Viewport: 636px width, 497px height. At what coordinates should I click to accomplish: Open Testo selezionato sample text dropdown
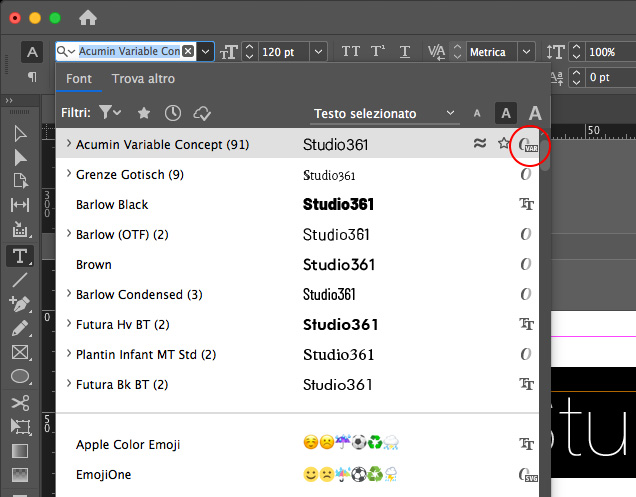click(x=386, y=114)
